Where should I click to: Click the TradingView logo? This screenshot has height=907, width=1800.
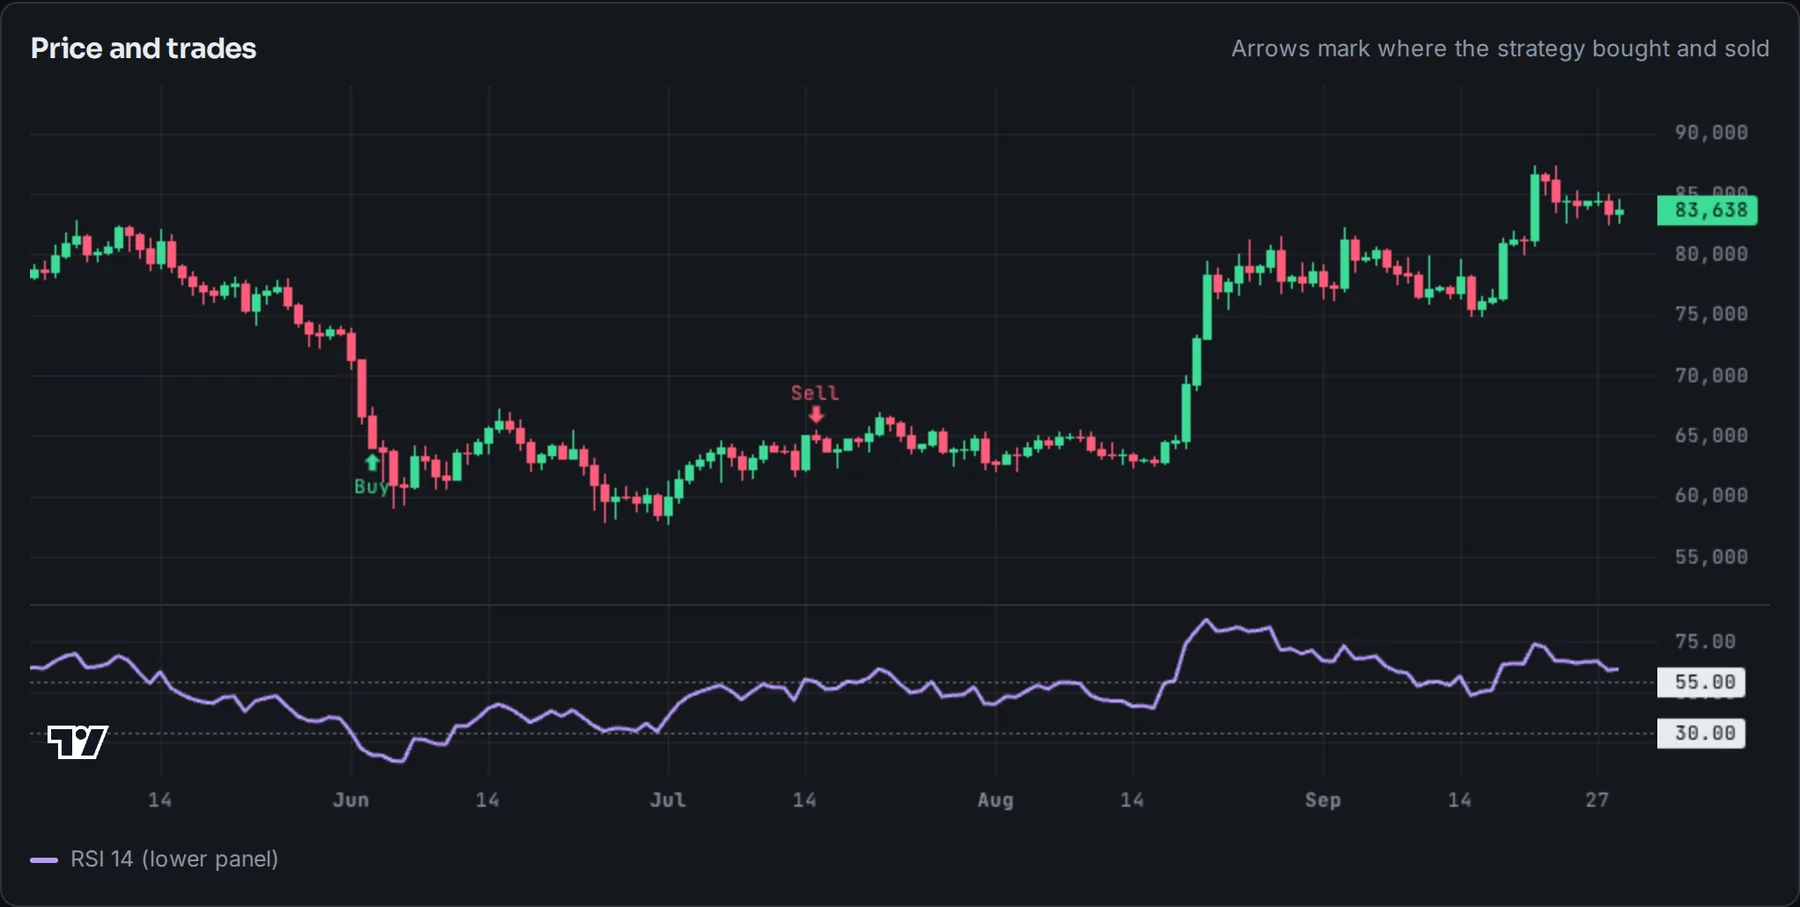tap(78, 742)
